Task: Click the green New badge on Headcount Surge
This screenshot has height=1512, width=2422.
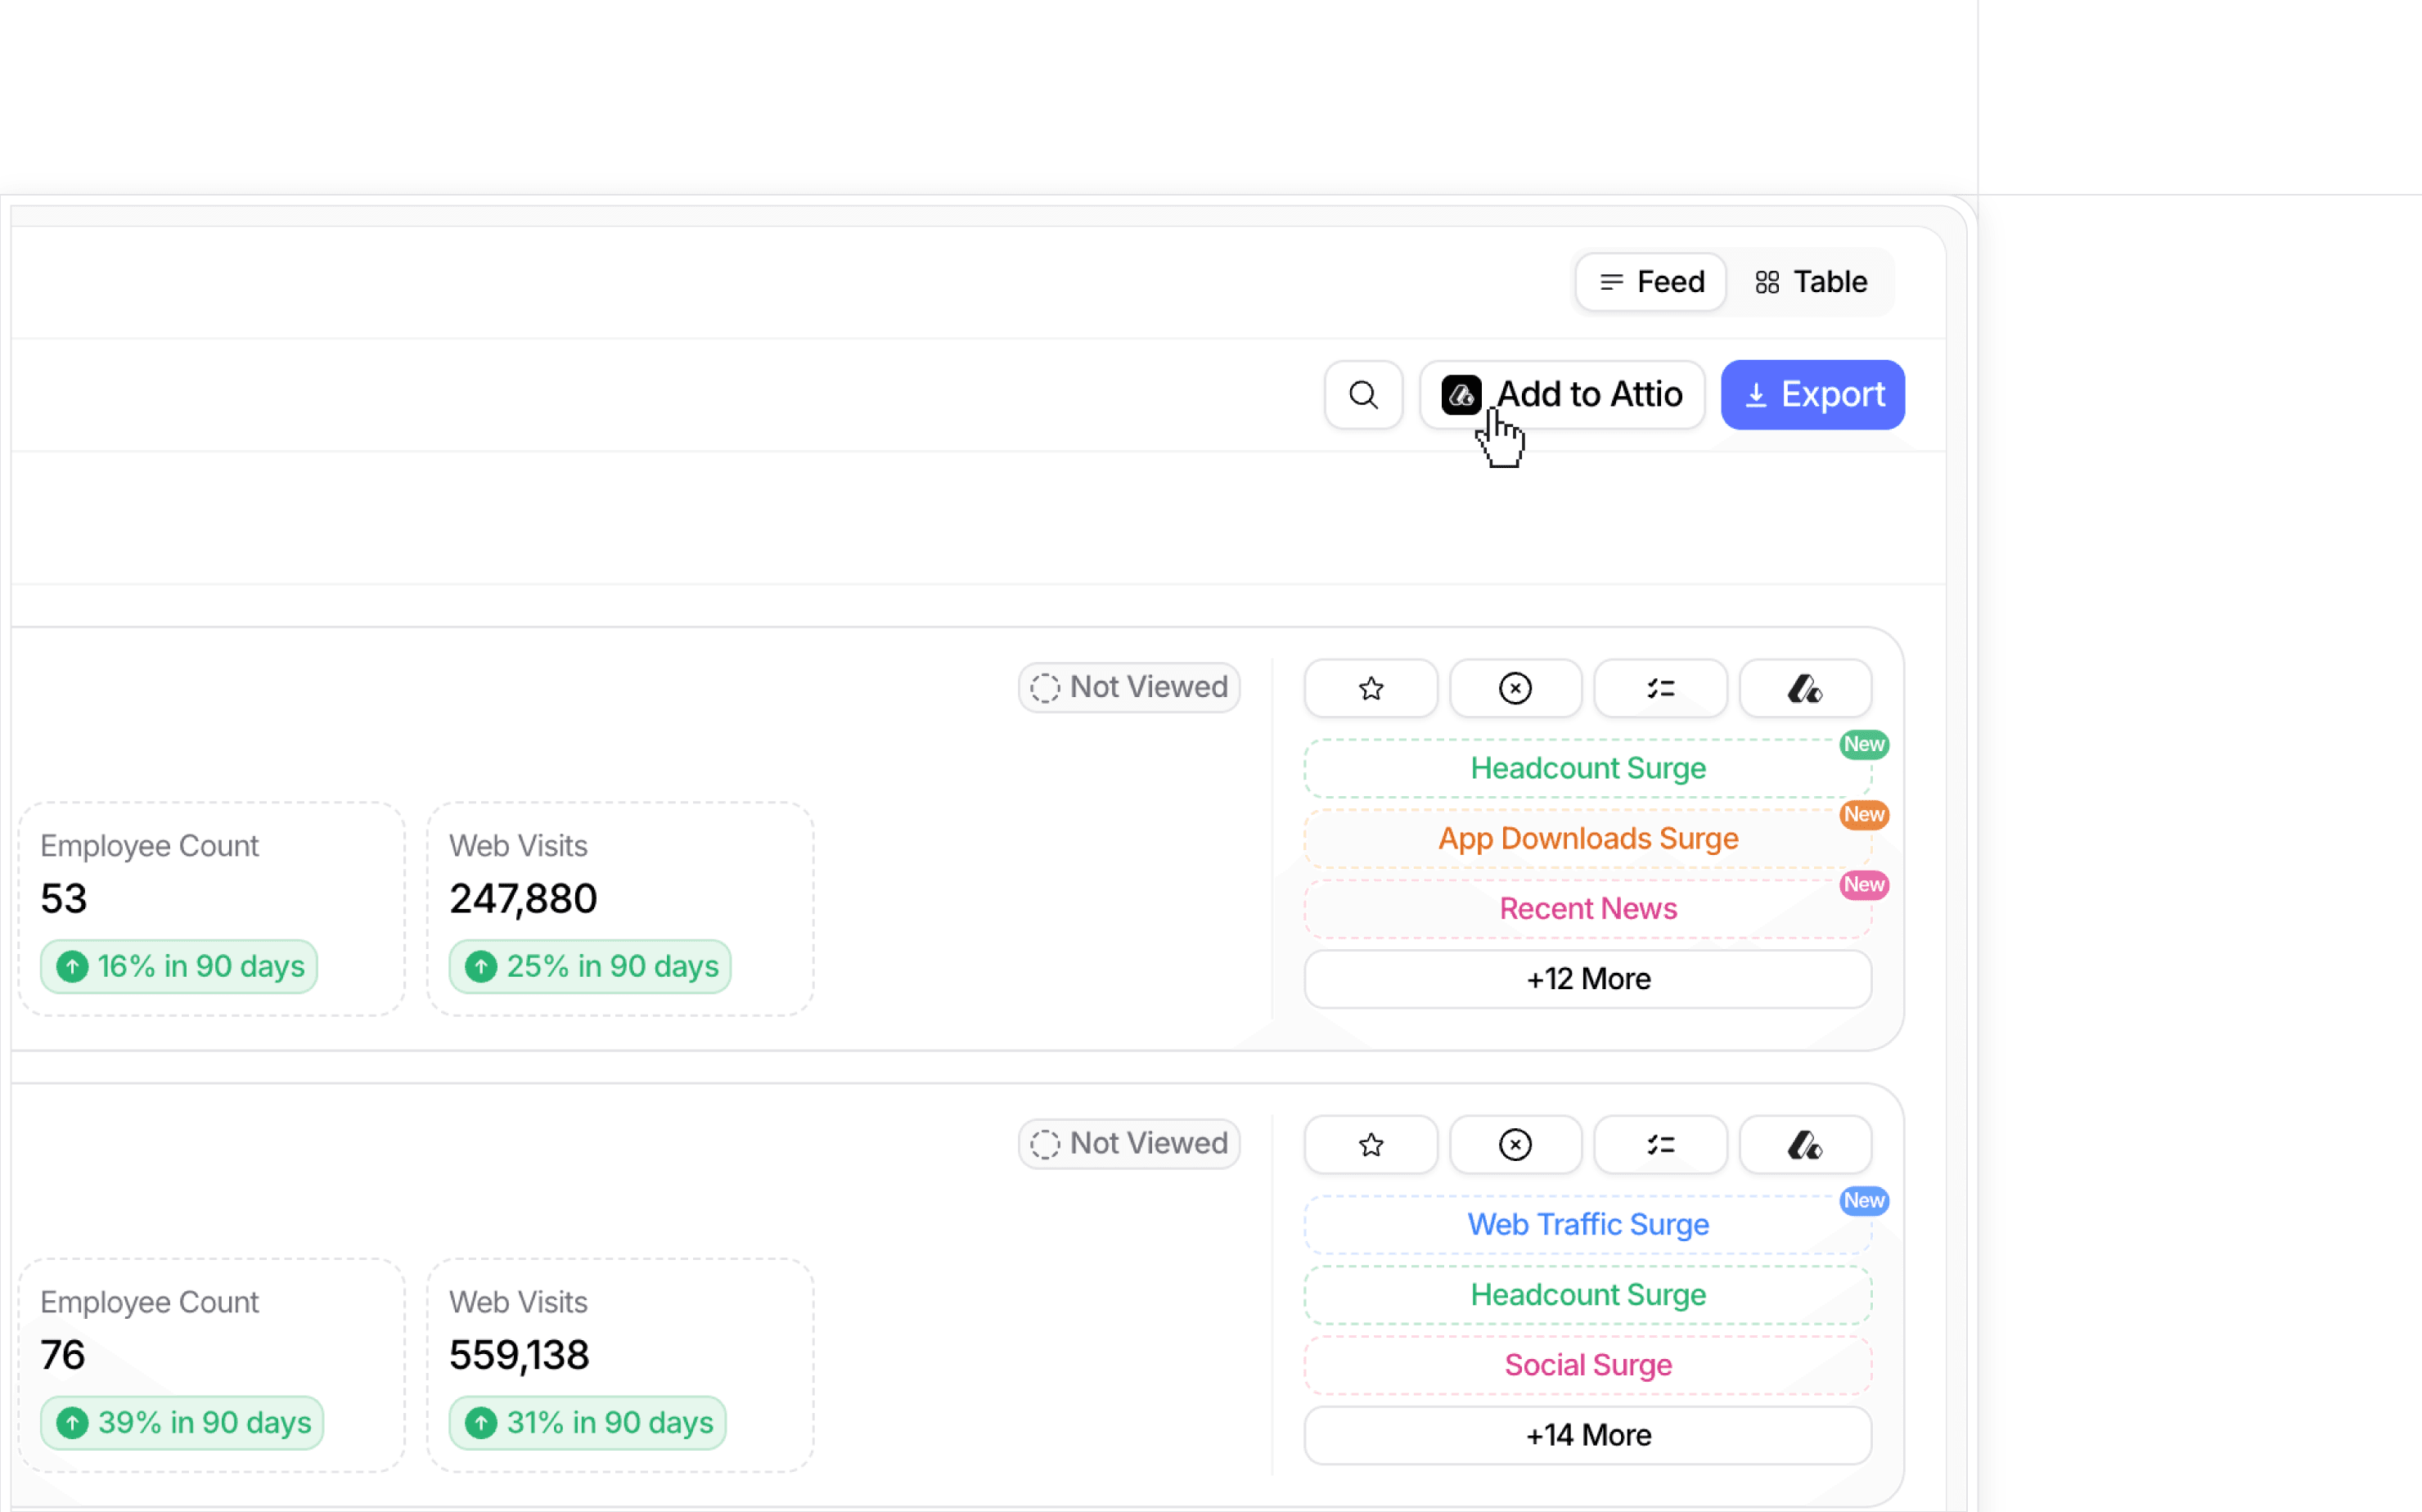Action: 1864,744
